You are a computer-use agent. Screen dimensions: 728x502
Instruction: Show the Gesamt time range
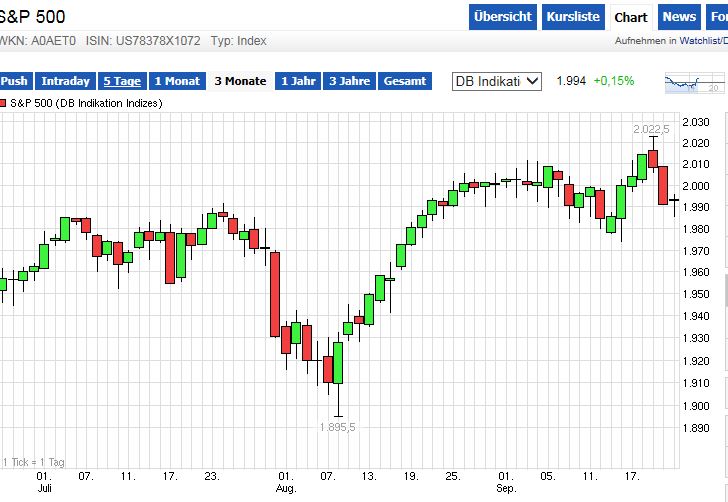(405, 81)
